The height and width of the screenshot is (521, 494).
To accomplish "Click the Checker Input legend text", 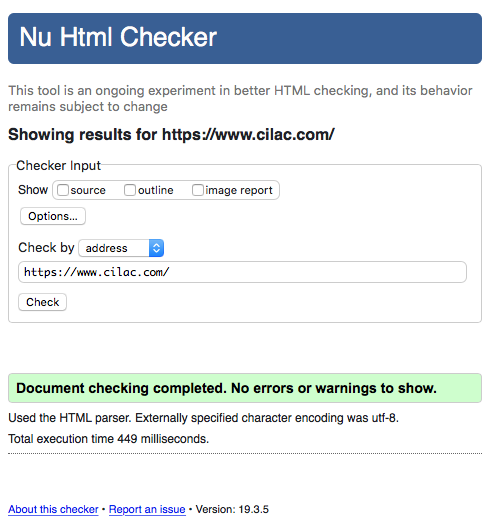I will tap(58, 166).
